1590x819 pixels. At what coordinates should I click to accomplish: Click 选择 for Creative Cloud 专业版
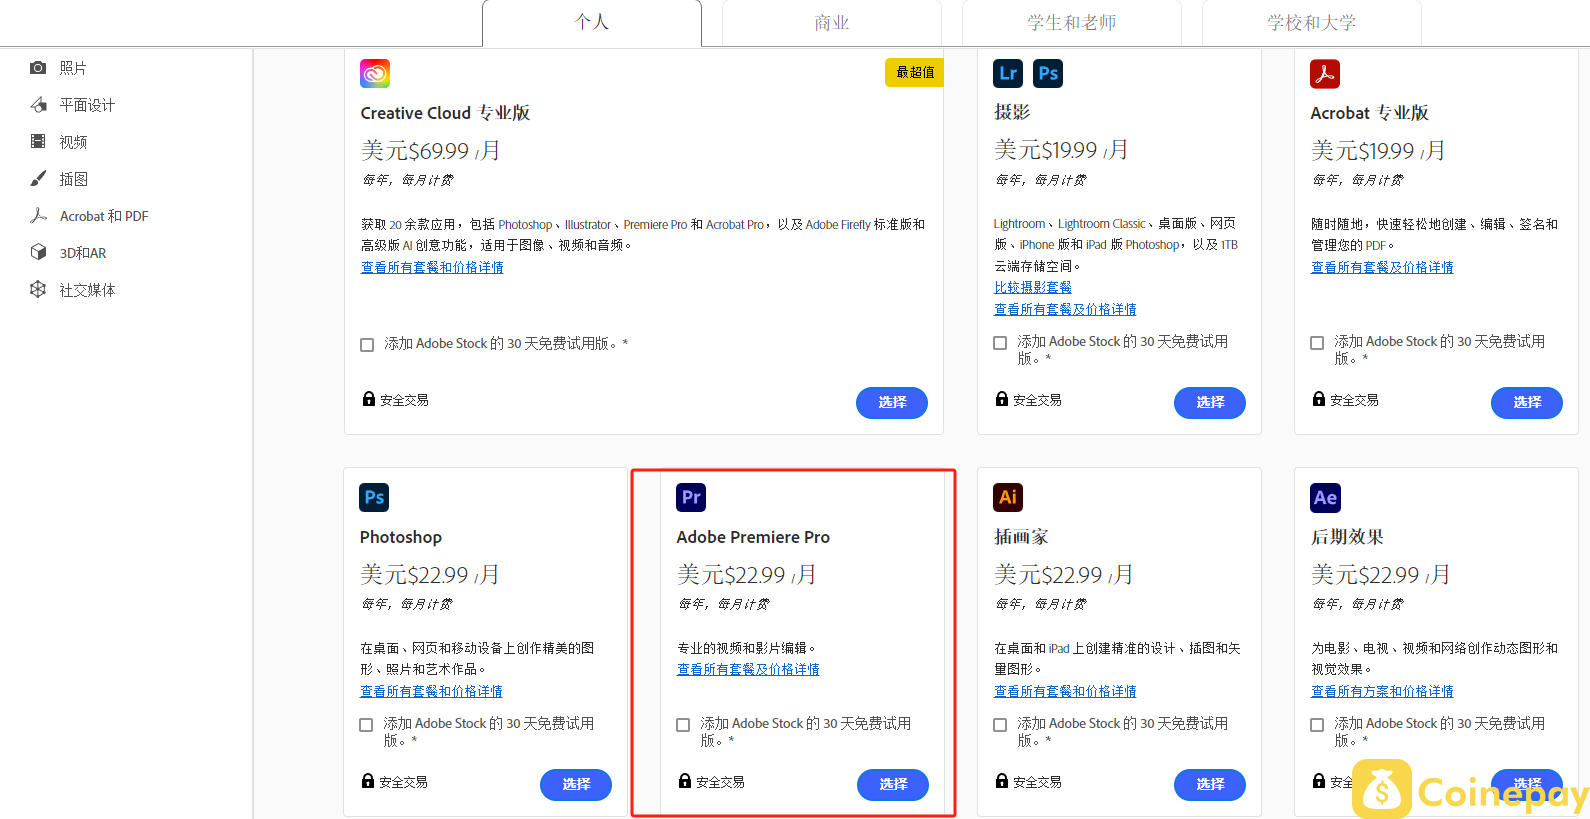pos(892,402)
